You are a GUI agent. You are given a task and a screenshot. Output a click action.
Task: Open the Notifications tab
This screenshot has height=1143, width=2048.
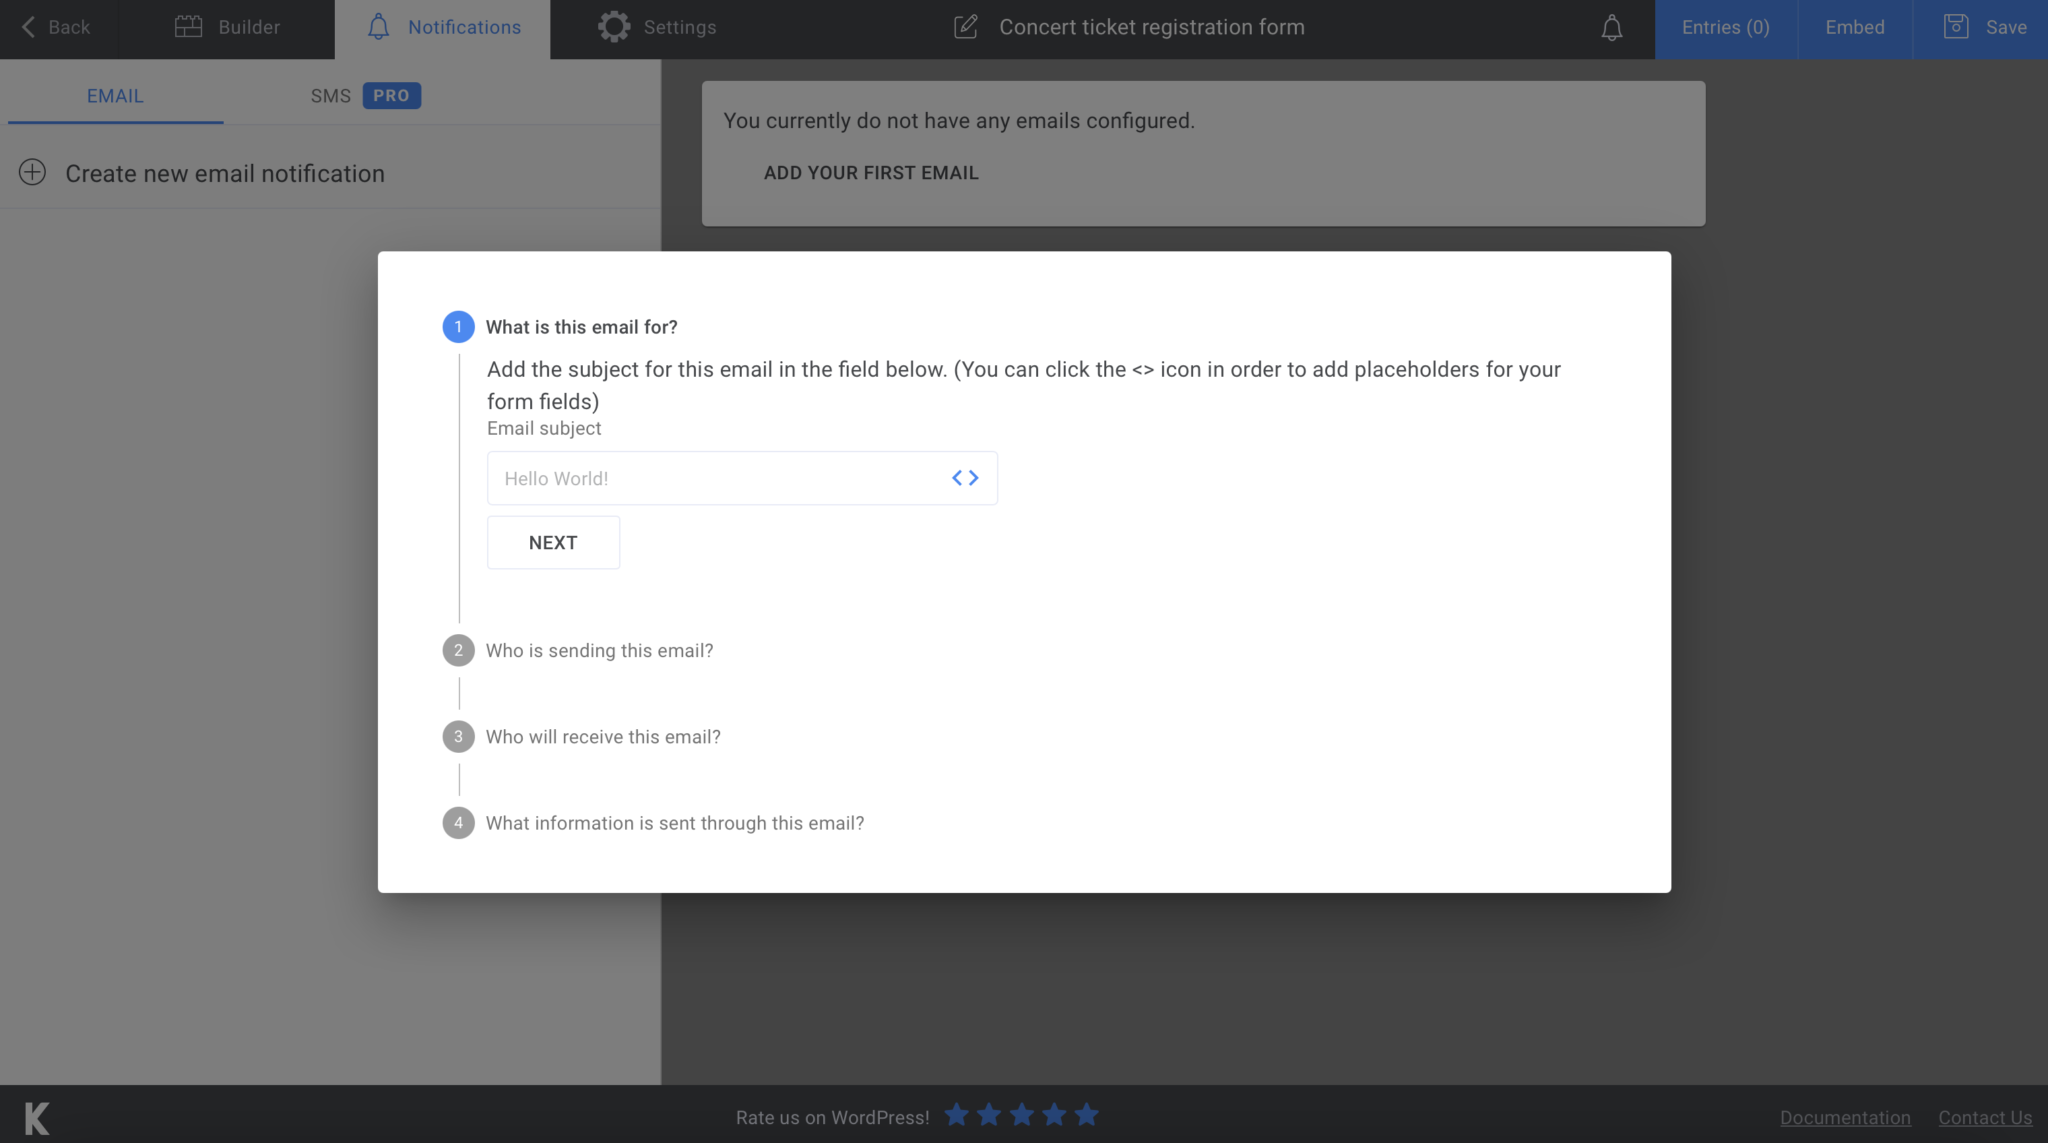(443, 27)
